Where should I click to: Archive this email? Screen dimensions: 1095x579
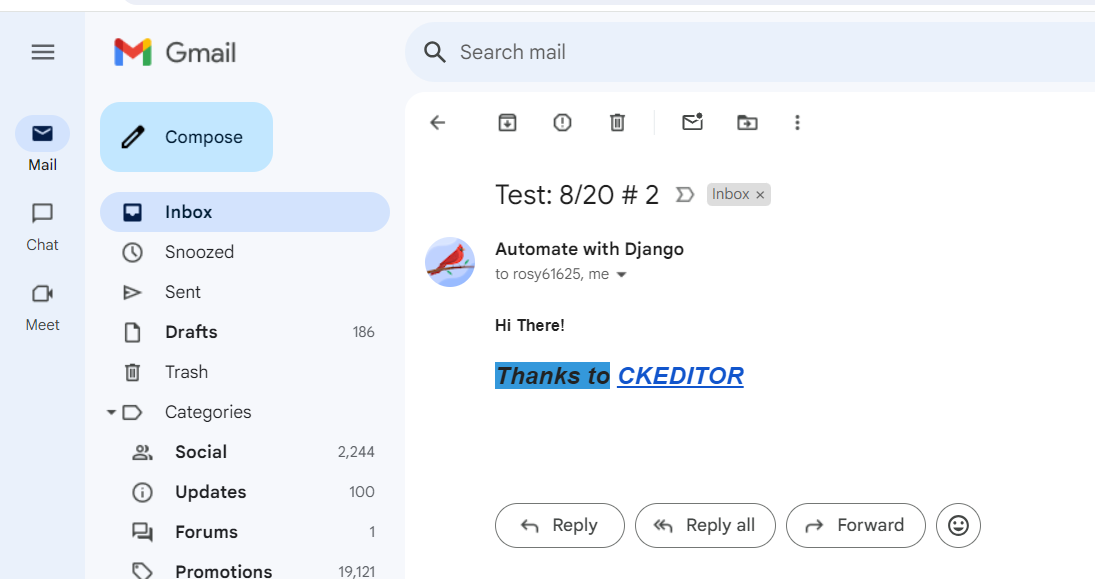pyautogui.click(x=508, y=123)
